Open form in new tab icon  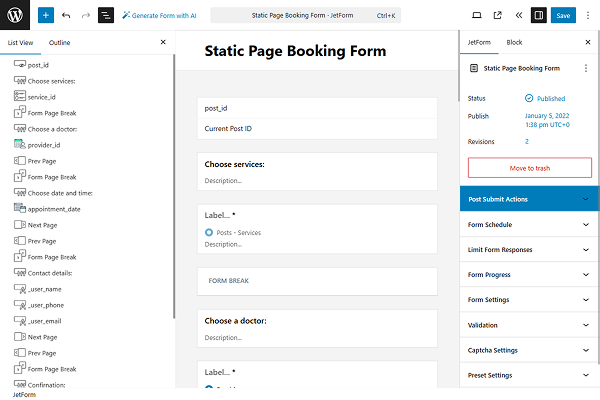(497, 15)
